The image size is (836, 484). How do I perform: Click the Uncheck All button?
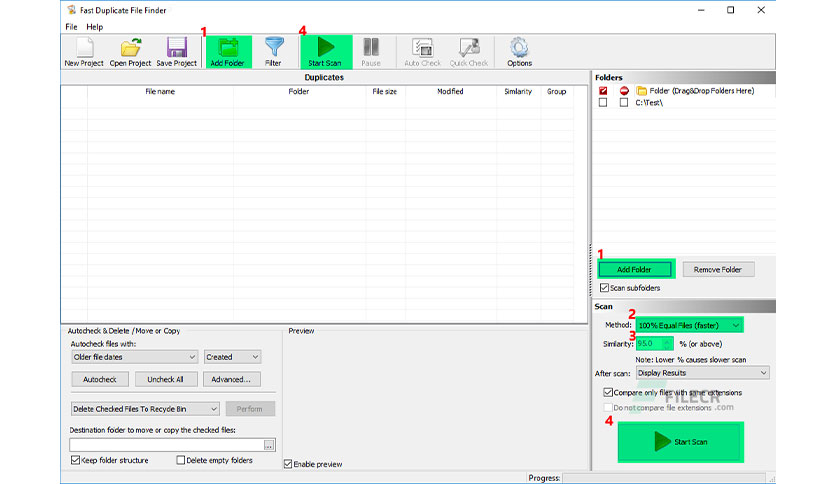[165, 380]
